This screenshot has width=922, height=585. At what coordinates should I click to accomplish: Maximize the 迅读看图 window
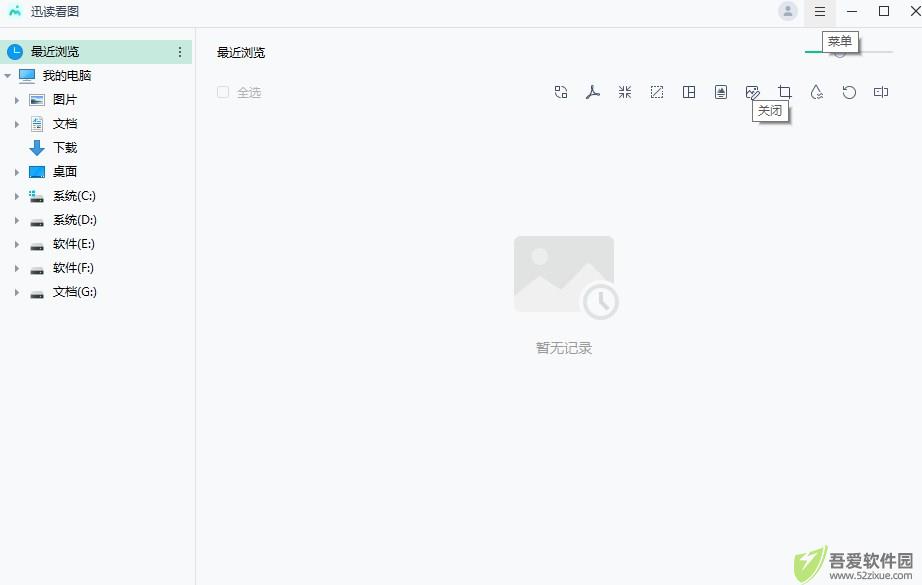[884, 12]
